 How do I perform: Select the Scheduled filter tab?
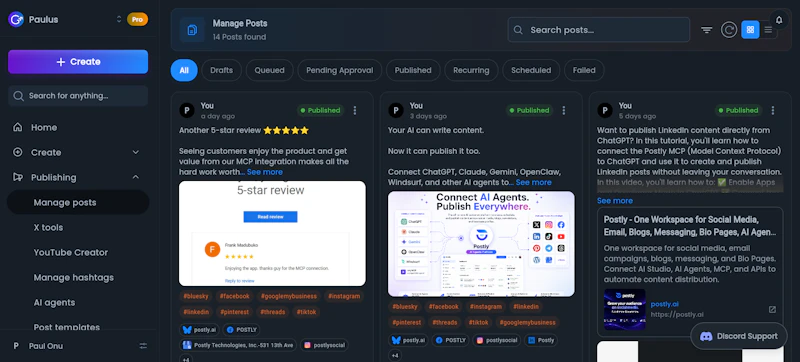pyautogui.click(x=531, y=70)
